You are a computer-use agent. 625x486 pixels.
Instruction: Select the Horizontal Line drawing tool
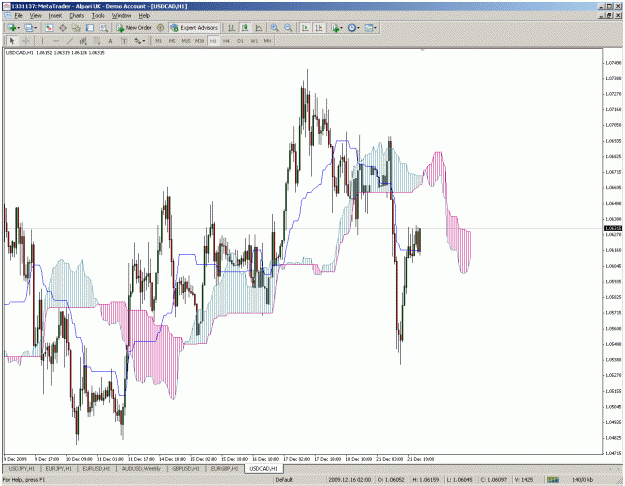pos(56,41)
